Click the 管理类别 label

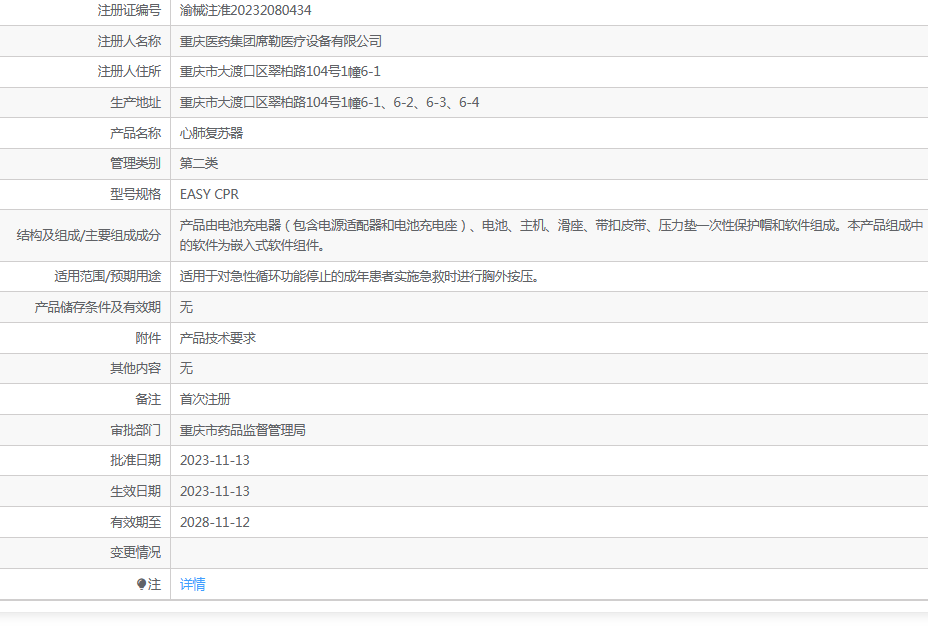click(x=136, y=163)
